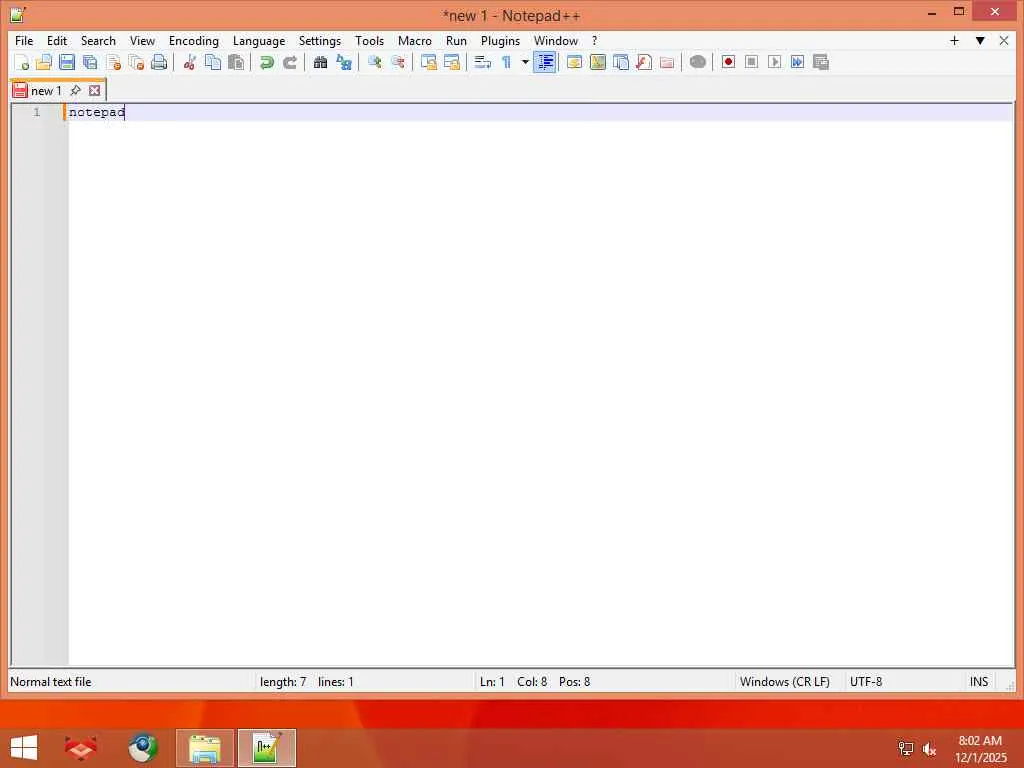1024x768 pixels.
Task: Click Run Macro Multiple Times icon
Action: click(x=797, y=62)
